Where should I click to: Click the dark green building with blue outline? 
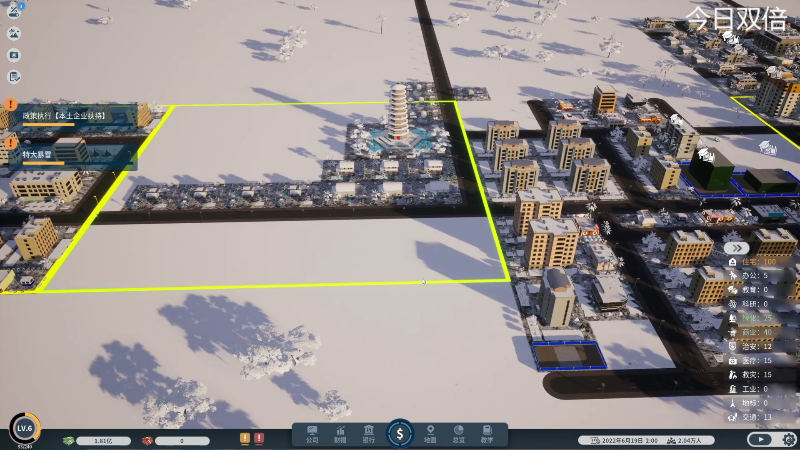point(711,168)
